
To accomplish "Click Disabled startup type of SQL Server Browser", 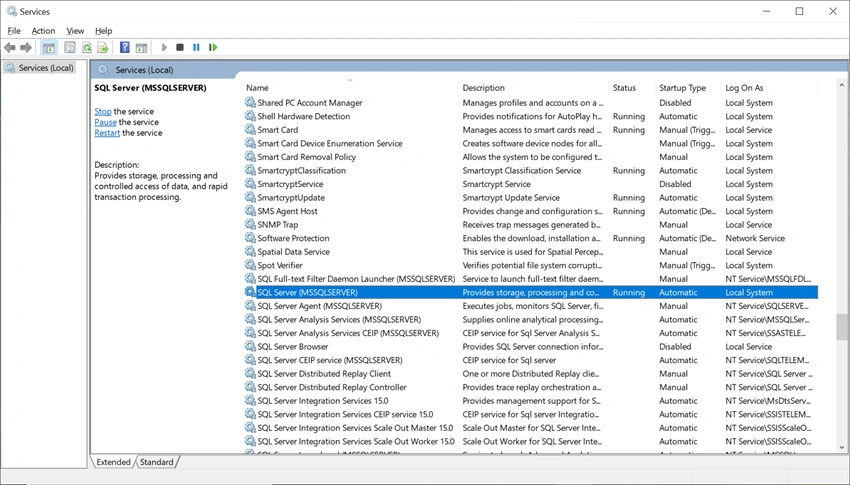I will point(675,346).
